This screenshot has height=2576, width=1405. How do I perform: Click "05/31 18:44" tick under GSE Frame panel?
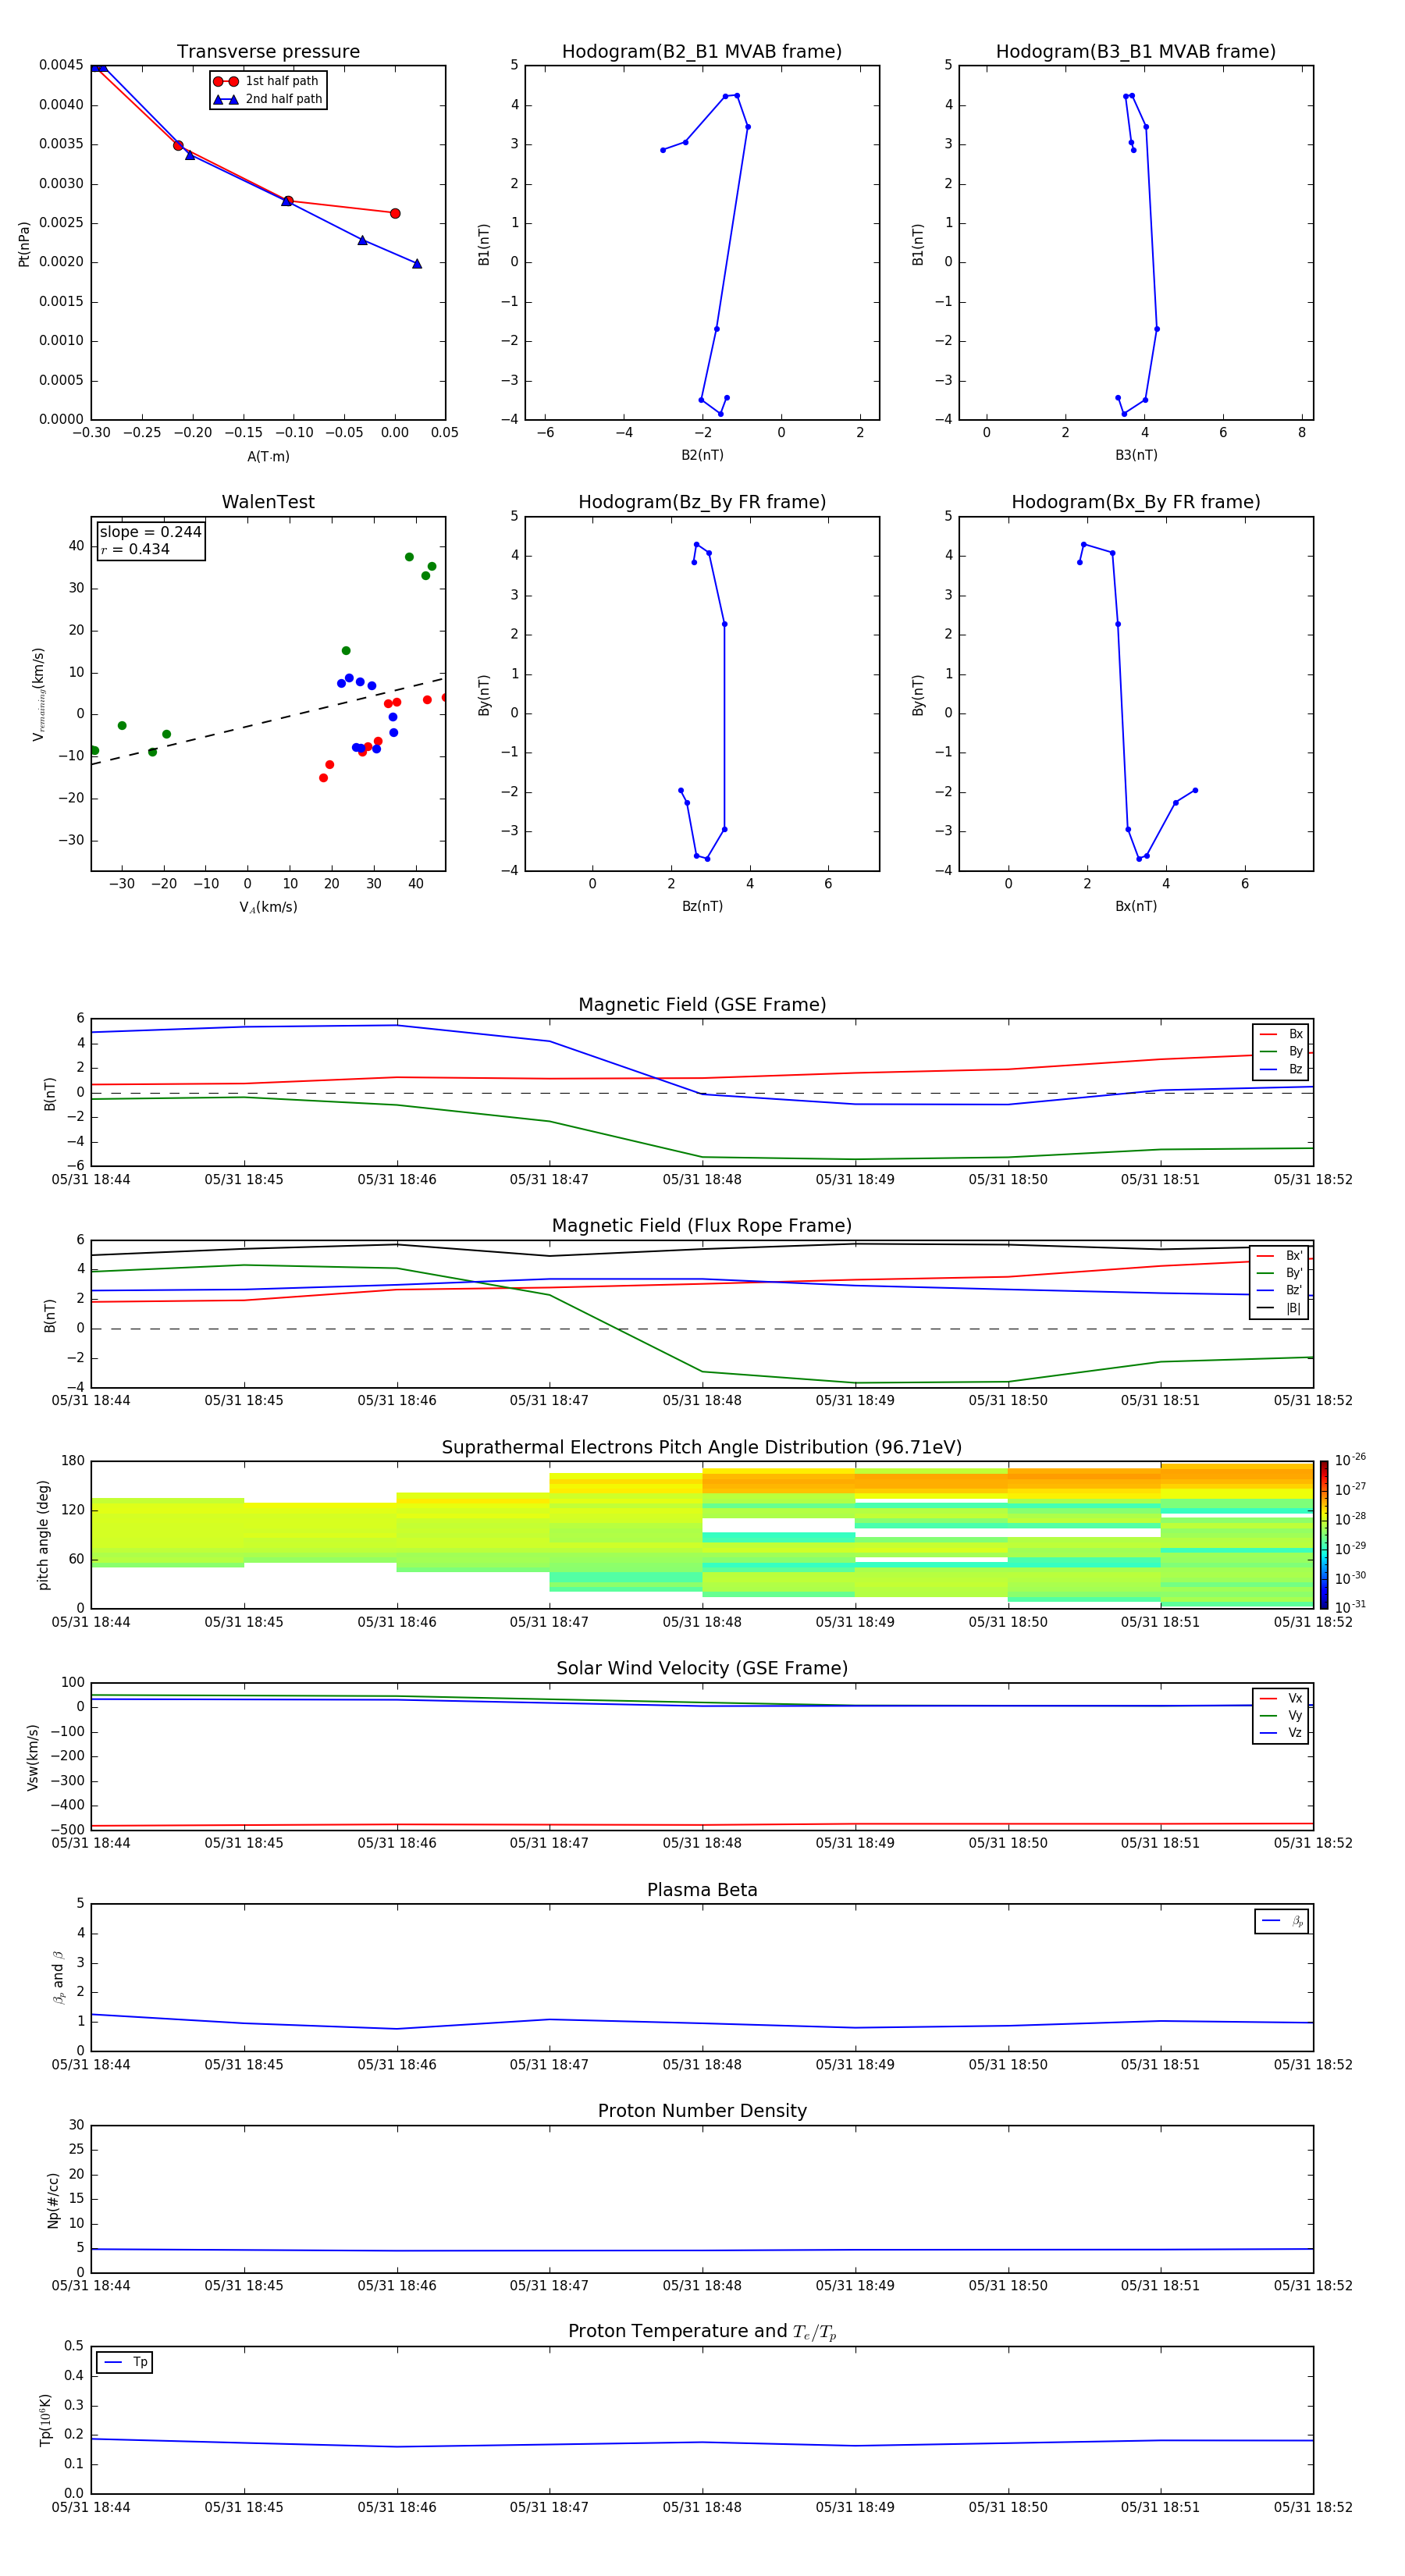coord(91,1180)
